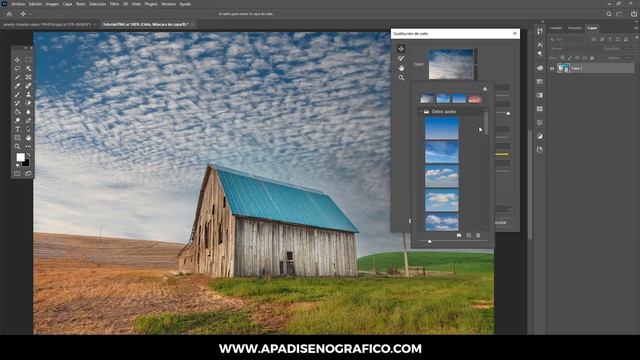Switch to the Canales tab
Image resolution: width=640 pixels, height=360 pixels.
click(556, 28)
